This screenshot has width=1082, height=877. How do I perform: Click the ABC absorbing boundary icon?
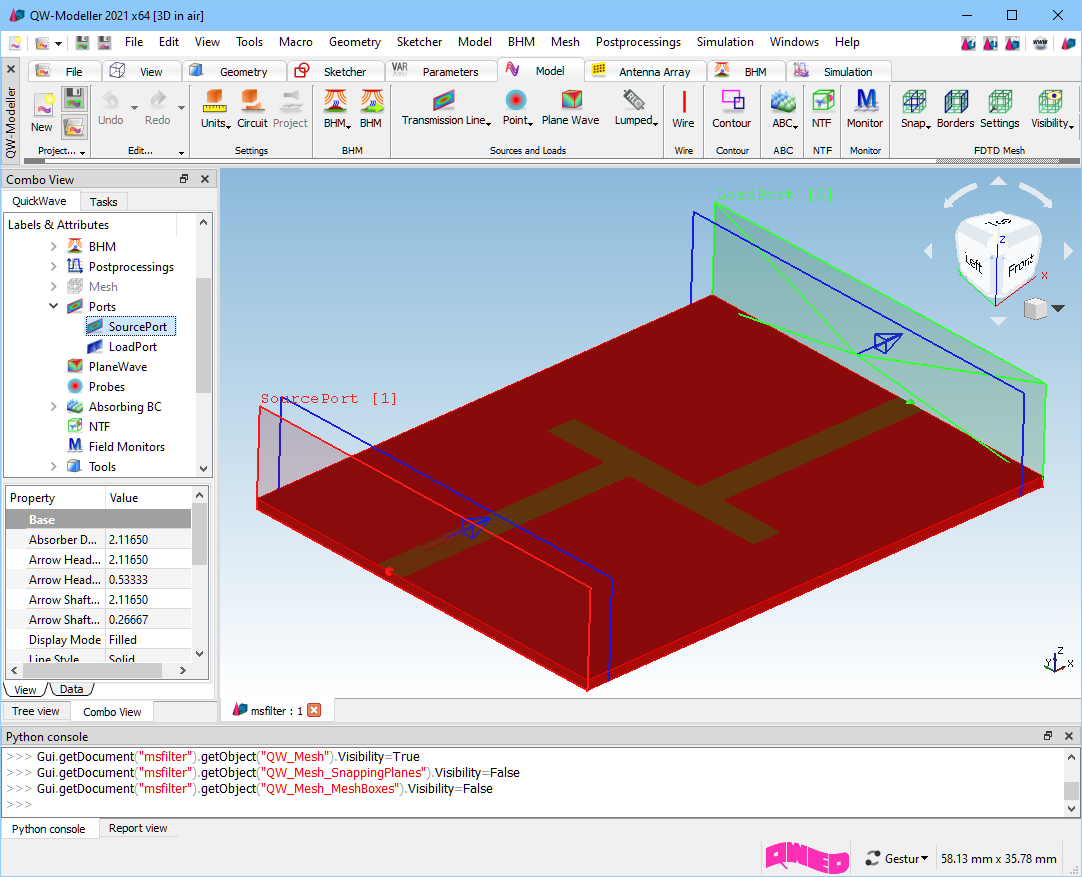[x=783, y=101]
